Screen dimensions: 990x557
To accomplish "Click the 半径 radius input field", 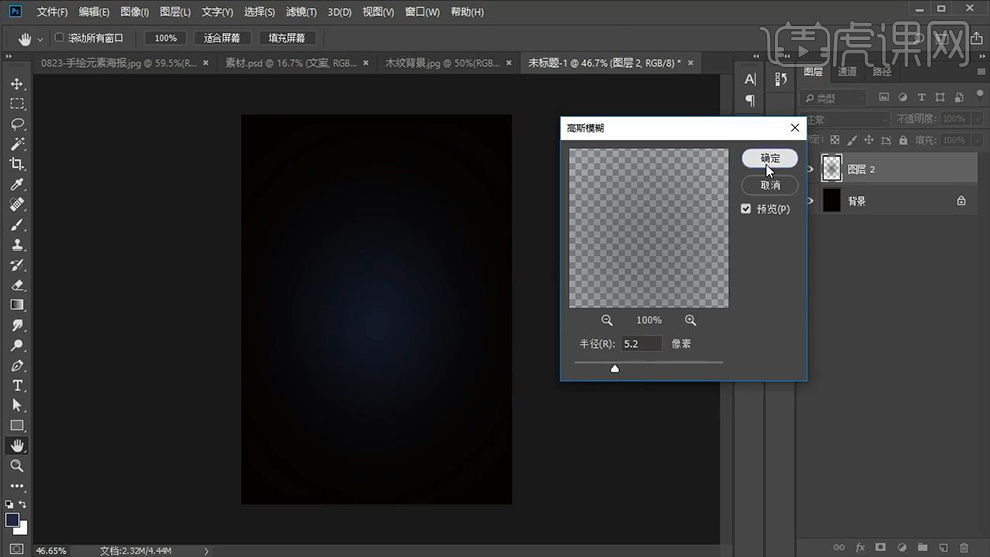I will point(641,343).
